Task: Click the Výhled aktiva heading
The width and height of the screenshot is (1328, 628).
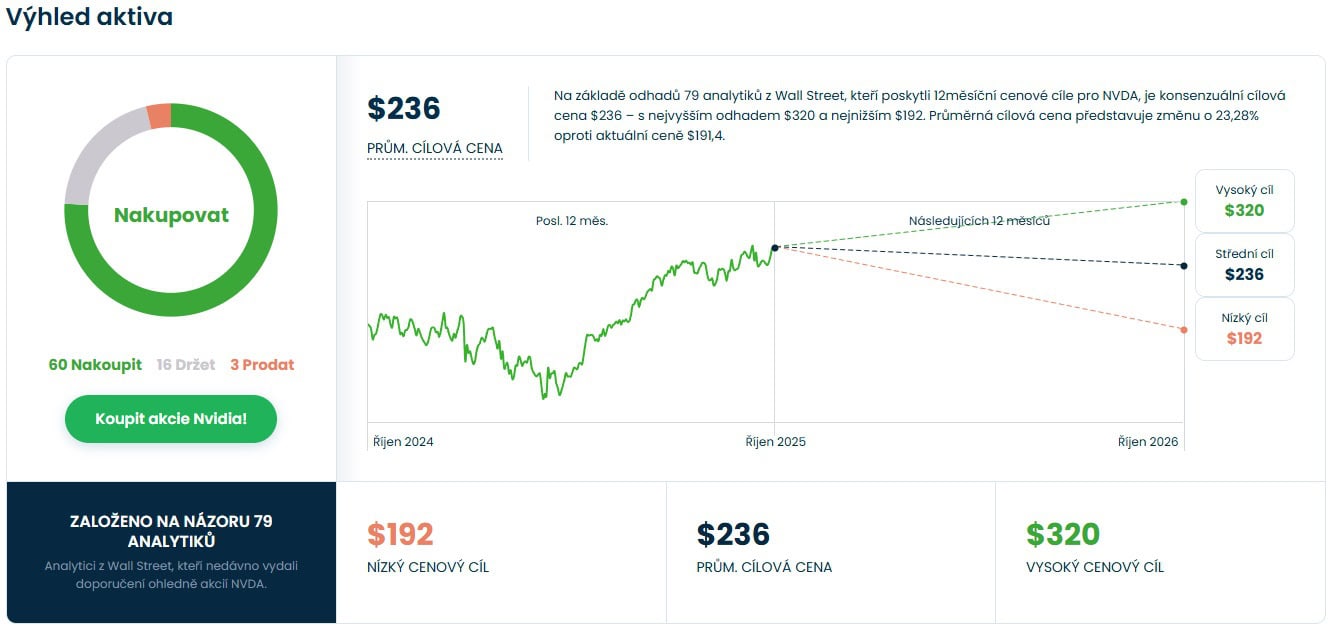Action: tap(89, 17)
